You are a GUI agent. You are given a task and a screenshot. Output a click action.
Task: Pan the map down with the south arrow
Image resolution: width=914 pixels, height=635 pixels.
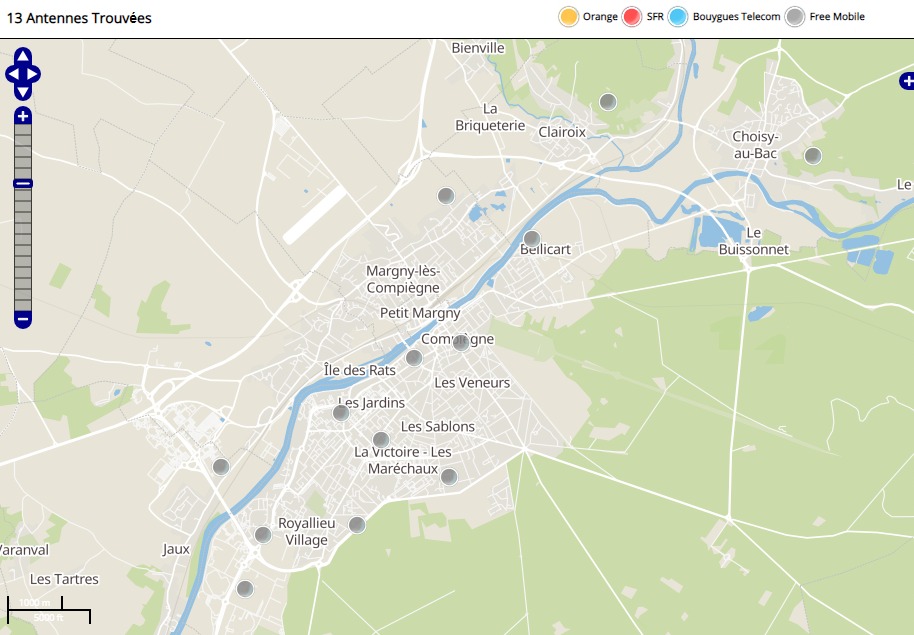pos(23,92)
